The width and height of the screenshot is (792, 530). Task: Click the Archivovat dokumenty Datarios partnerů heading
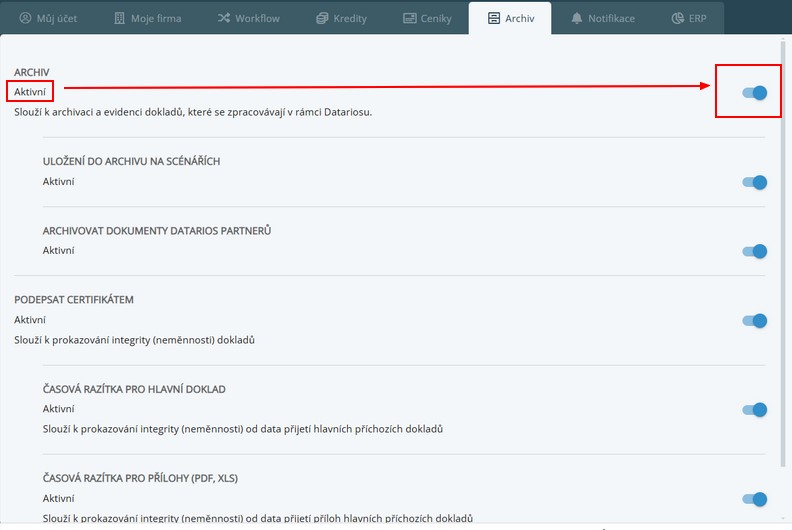157,231
